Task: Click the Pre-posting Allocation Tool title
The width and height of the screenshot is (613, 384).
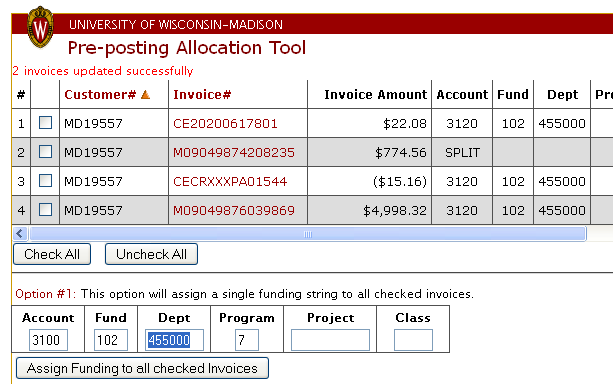Action: click(186, 48)
